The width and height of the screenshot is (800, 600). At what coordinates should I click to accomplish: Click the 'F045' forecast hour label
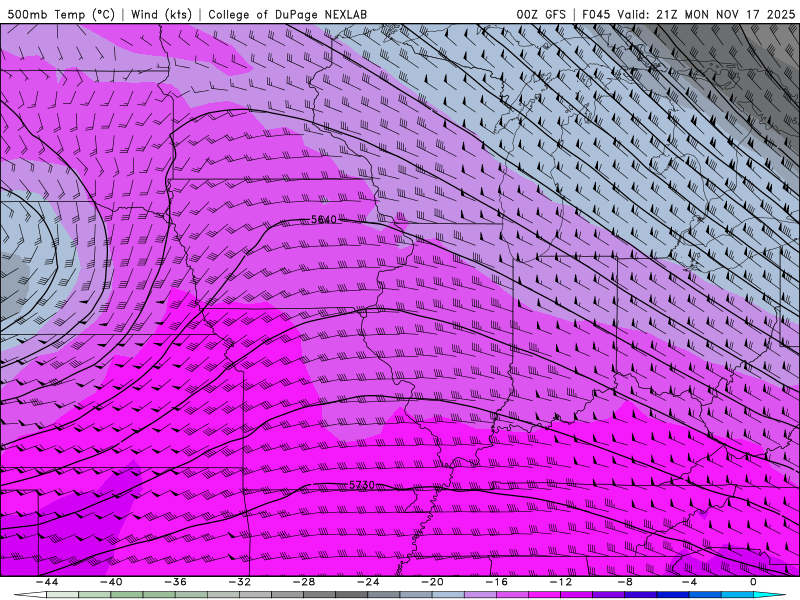click(x=596, y=14)
